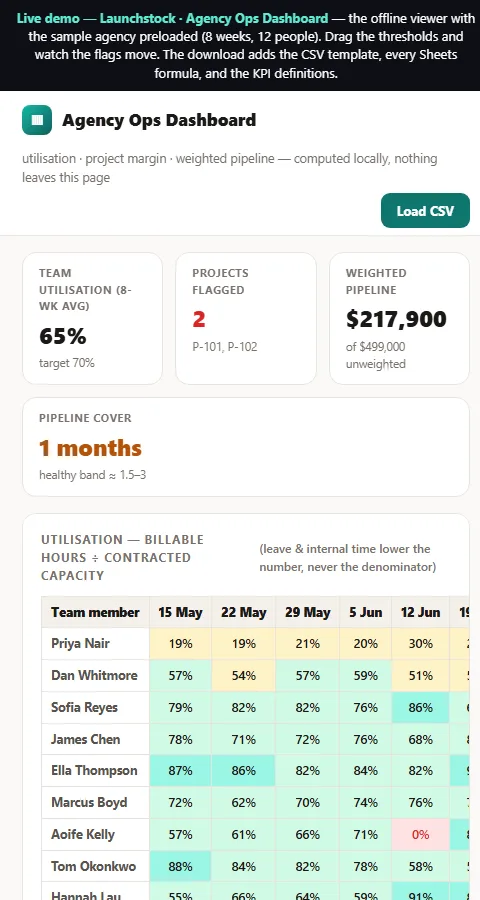Image resolution: width=480 pixels, height=900 pixels.
Task: Select the Projects Flagged card
Action: click(x=246, y=319)
